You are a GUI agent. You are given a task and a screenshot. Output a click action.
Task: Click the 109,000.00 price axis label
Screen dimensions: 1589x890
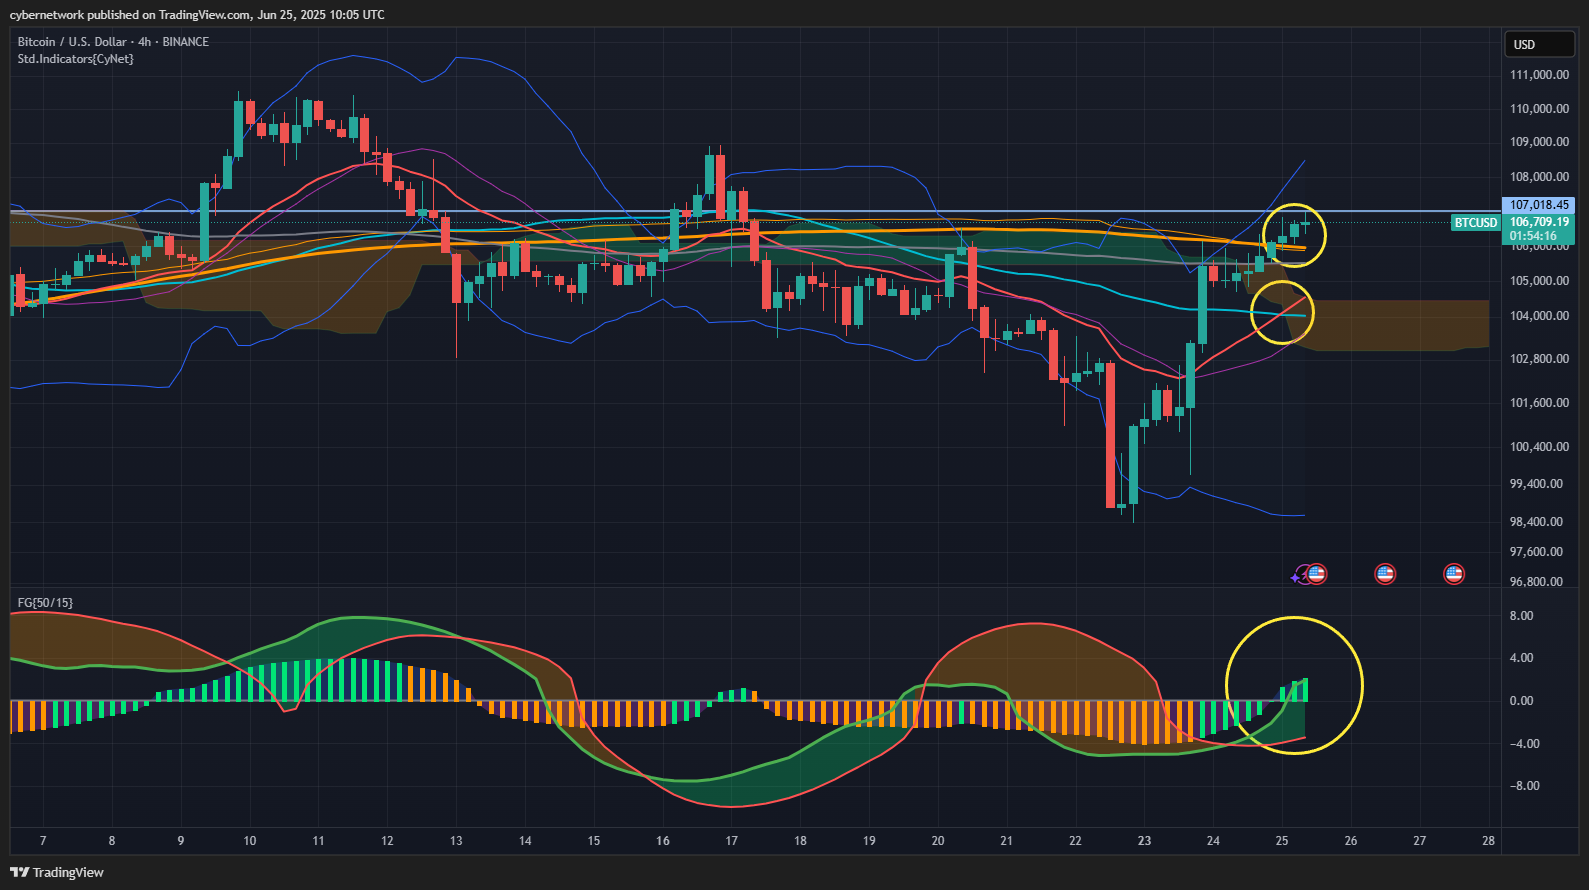click(x=1539, y=142)
